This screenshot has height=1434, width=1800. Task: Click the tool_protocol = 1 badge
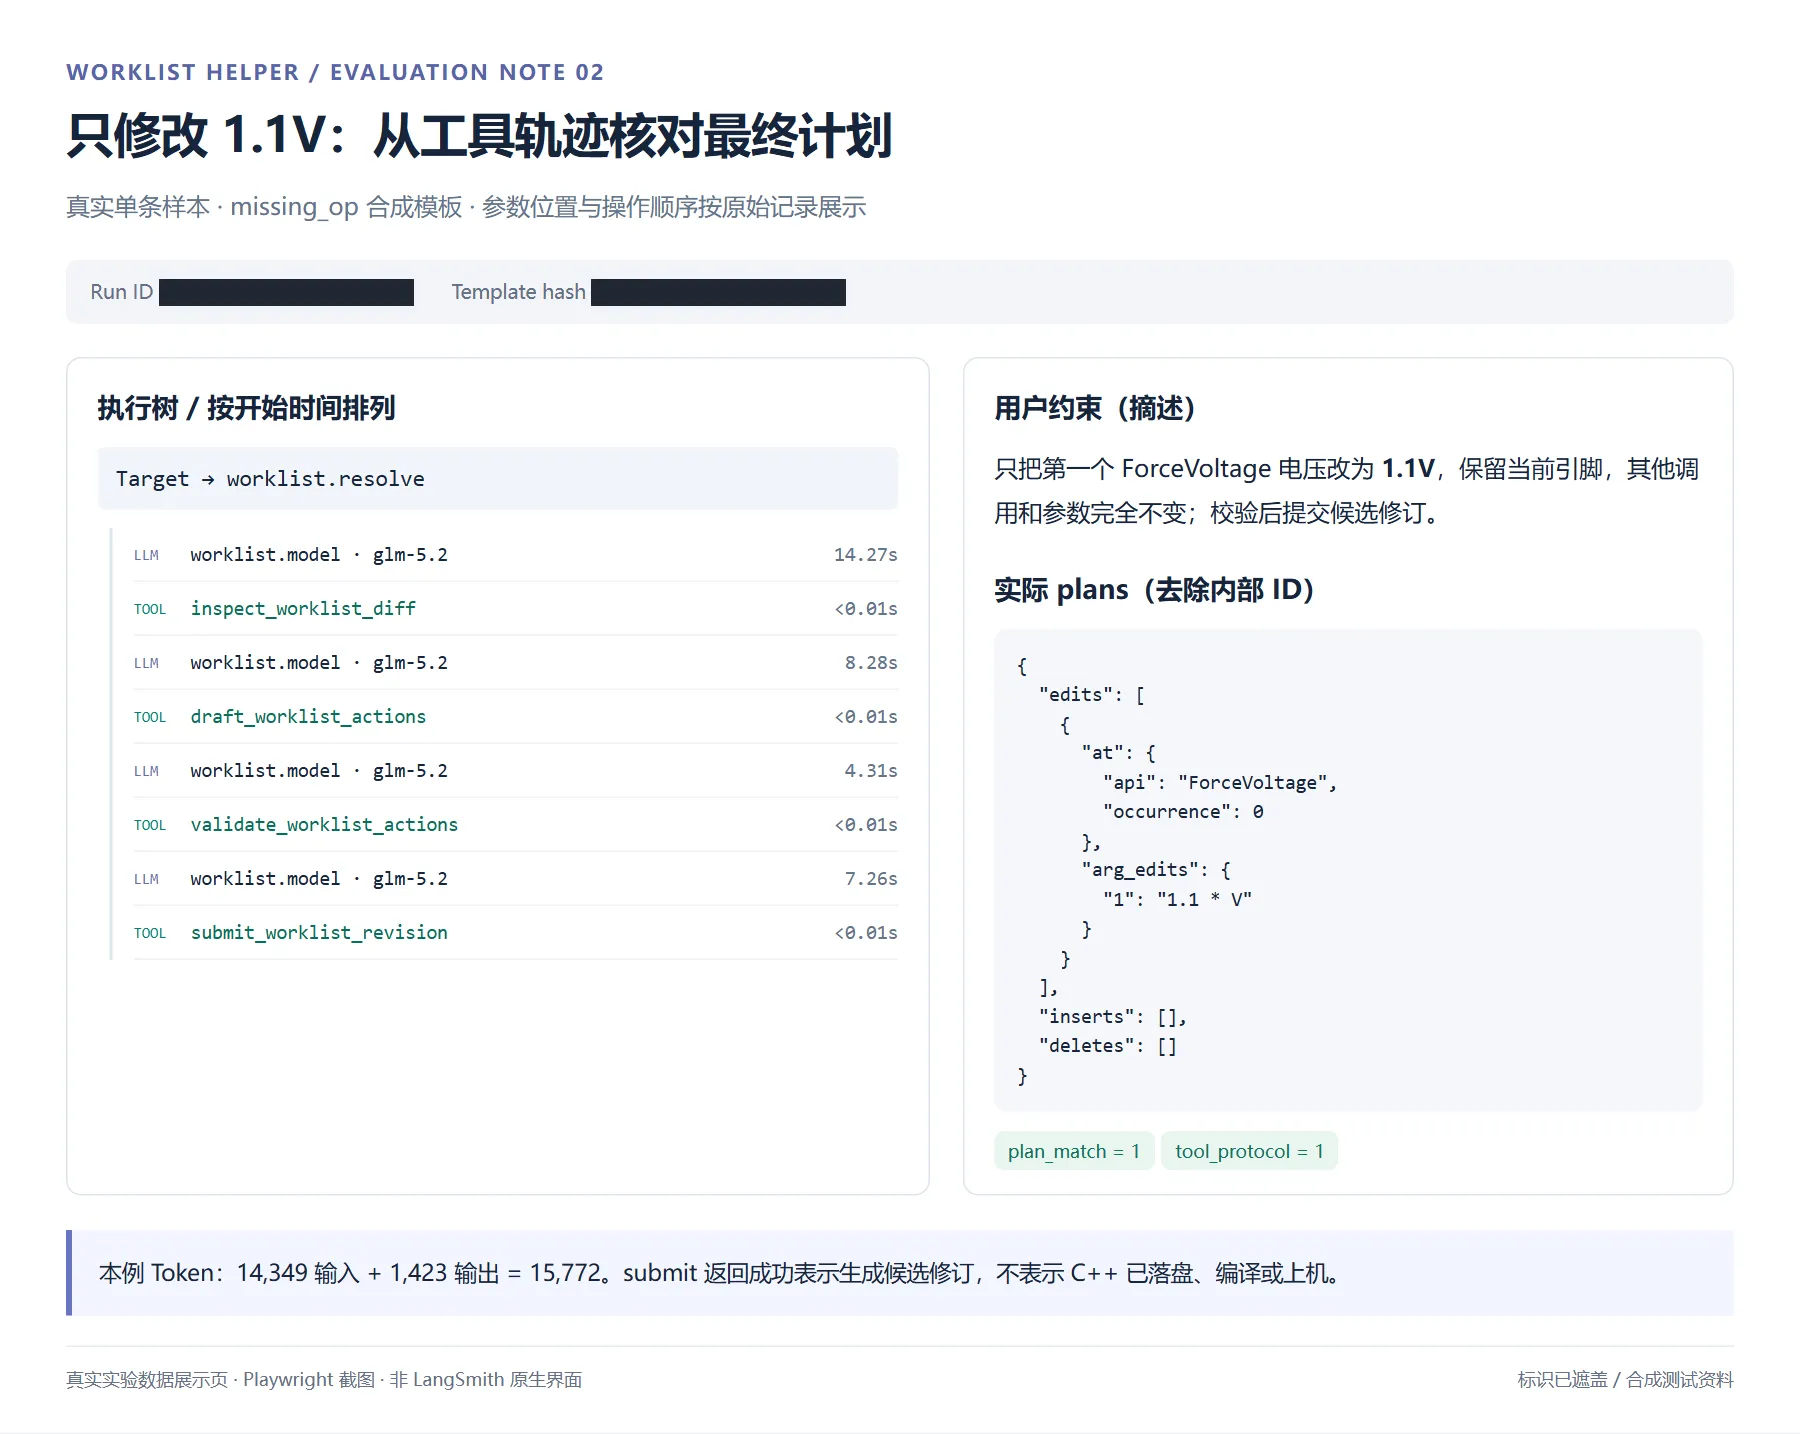(1249, 1151)
